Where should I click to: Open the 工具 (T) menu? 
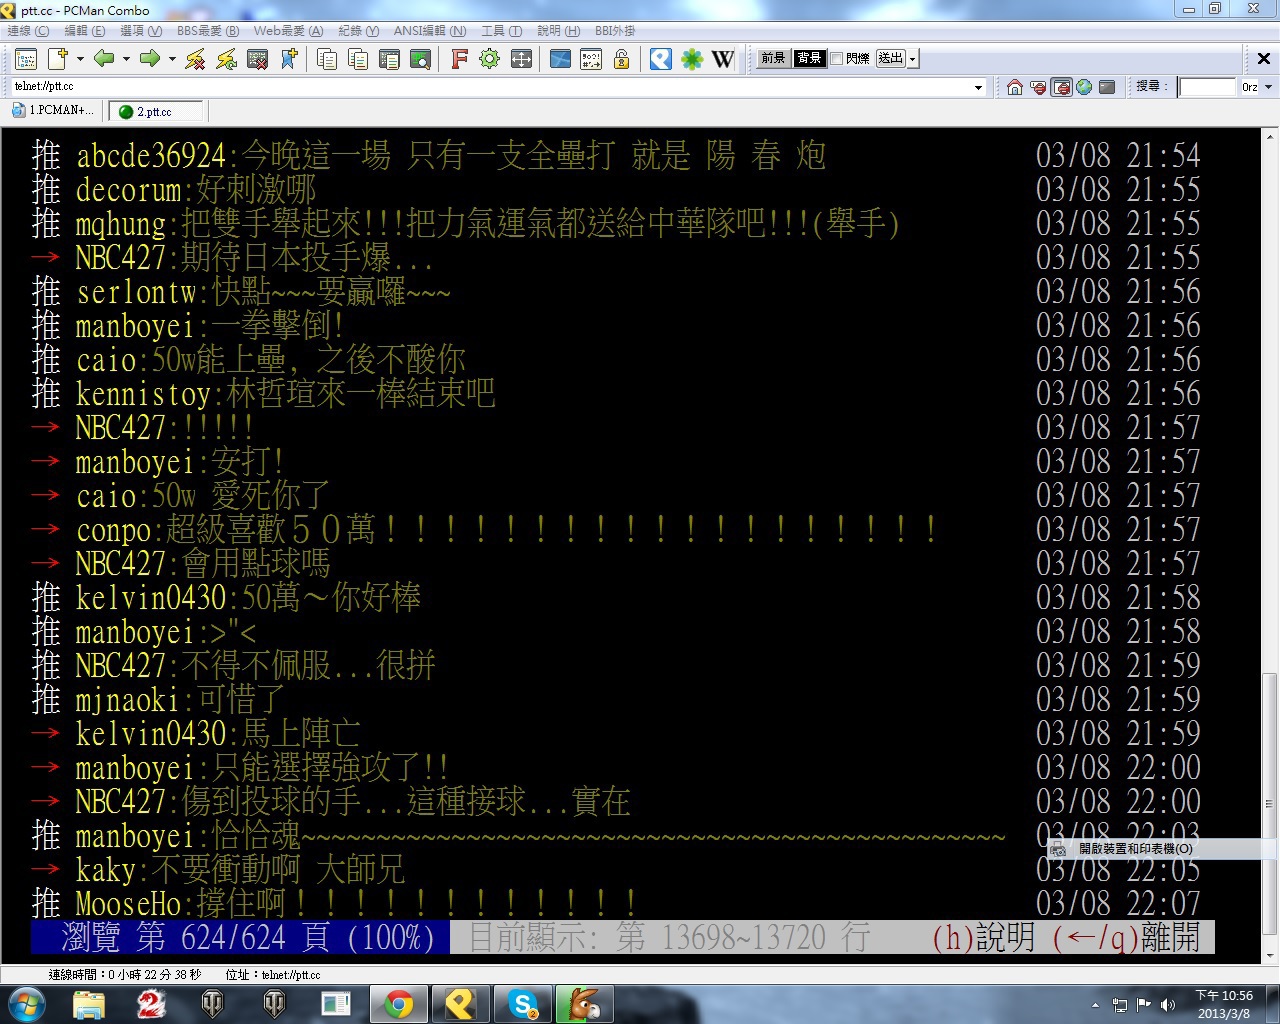tap(502, 31)
